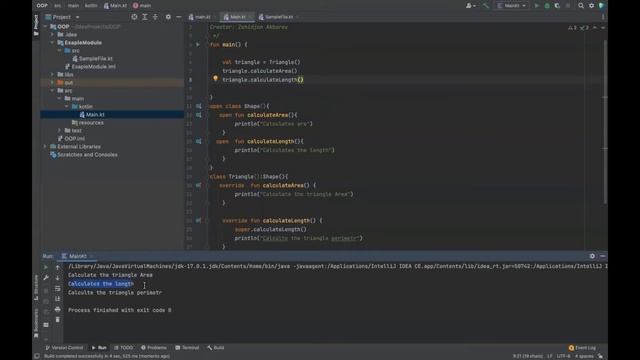The image size is (640, 360).
Task: Click override gutter marker beside Triangle calculateArea
Action: point(199,185)
